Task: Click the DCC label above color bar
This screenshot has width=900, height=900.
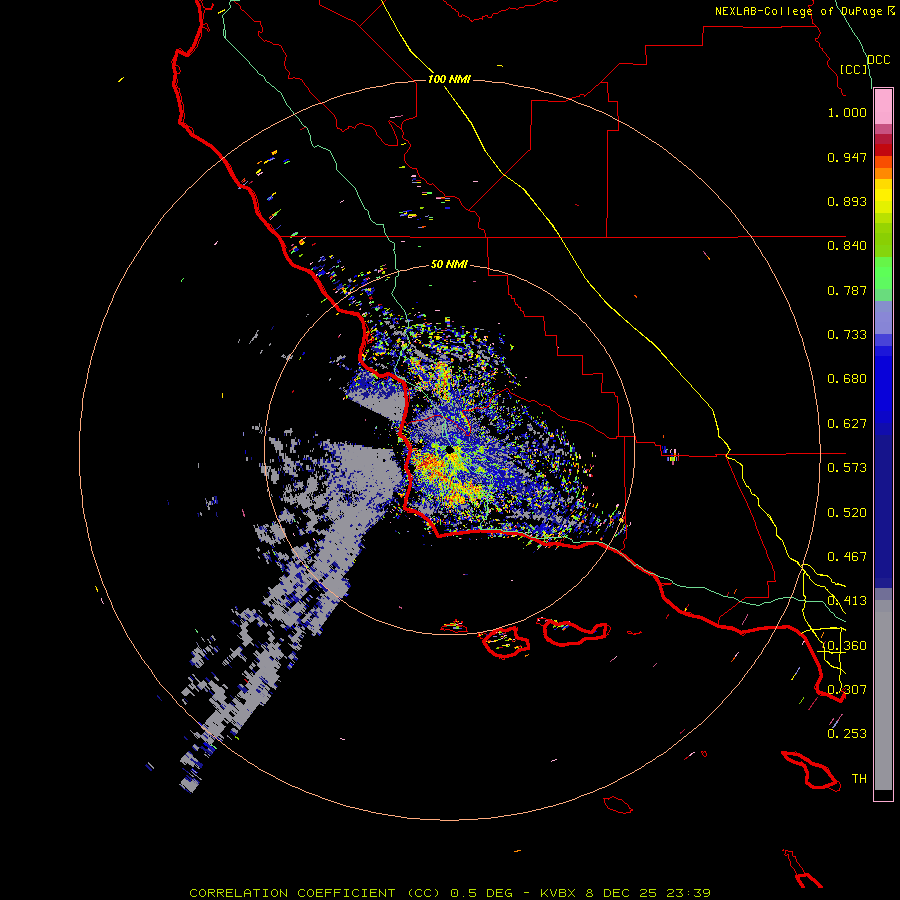Action: 879,60
